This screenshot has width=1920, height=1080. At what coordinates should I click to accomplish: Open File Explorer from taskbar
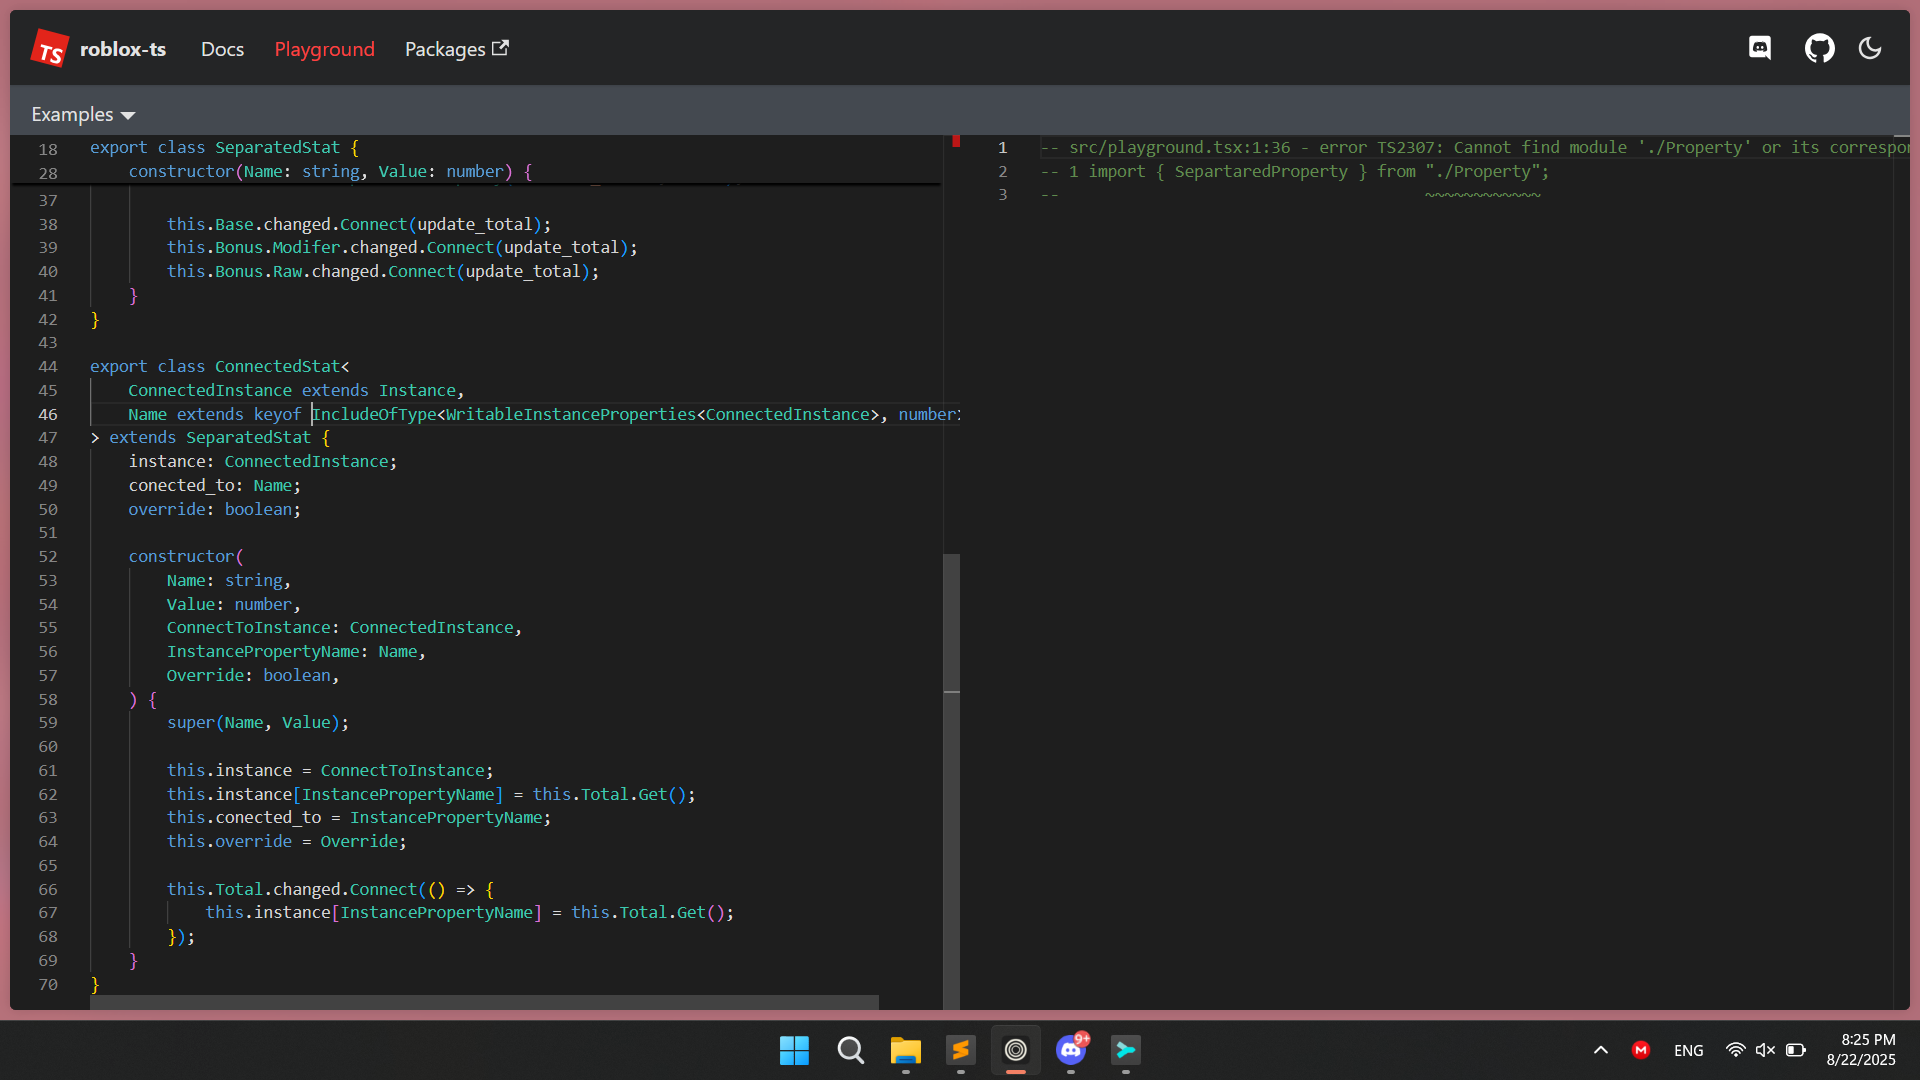tap(905, 1050)
